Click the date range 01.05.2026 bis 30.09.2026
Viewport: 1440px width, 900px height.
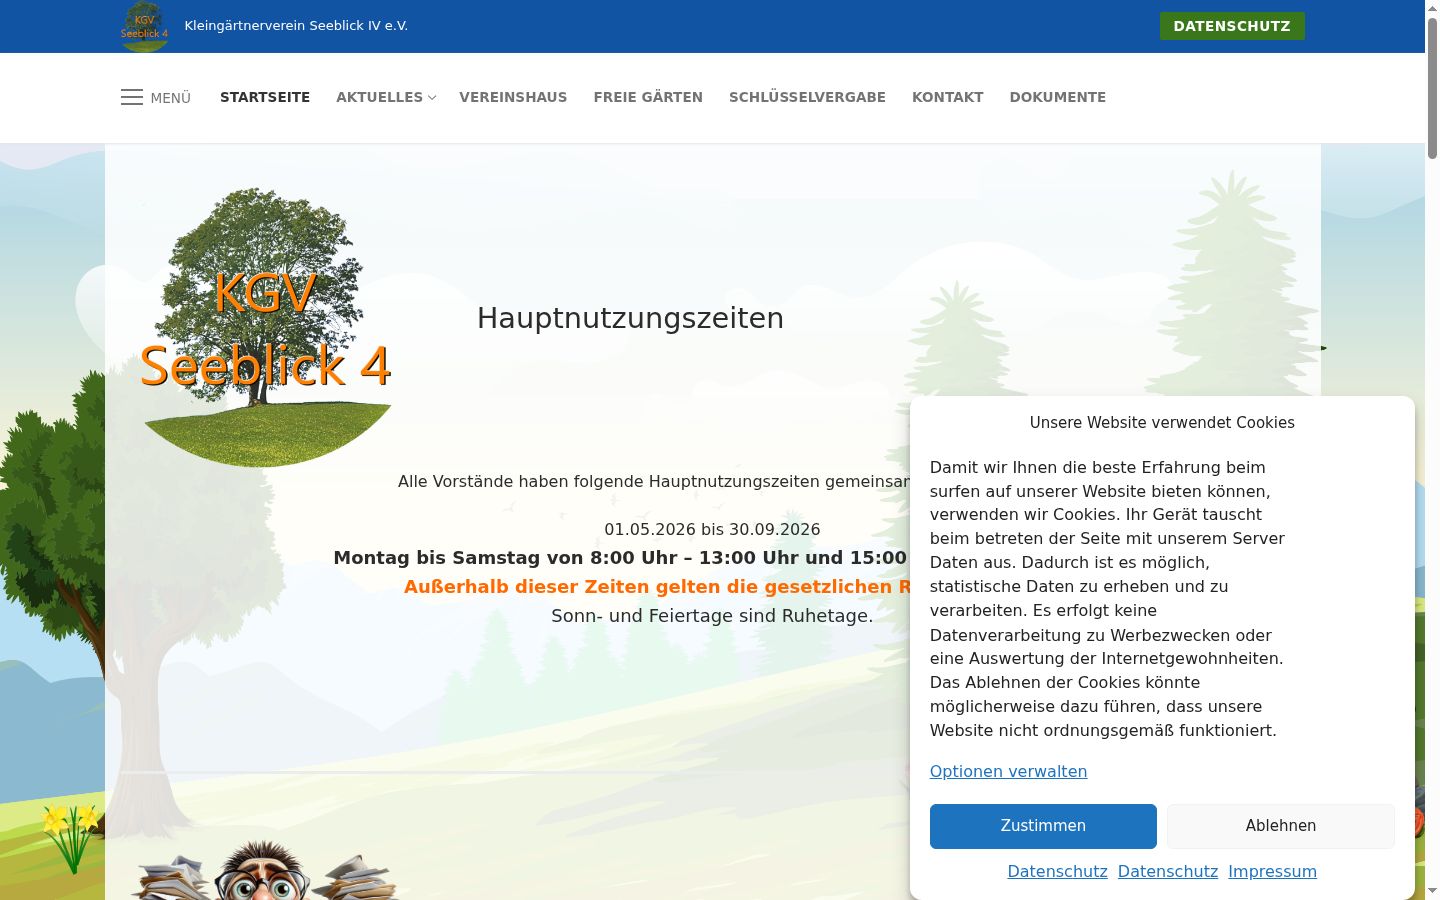(712, 529)
